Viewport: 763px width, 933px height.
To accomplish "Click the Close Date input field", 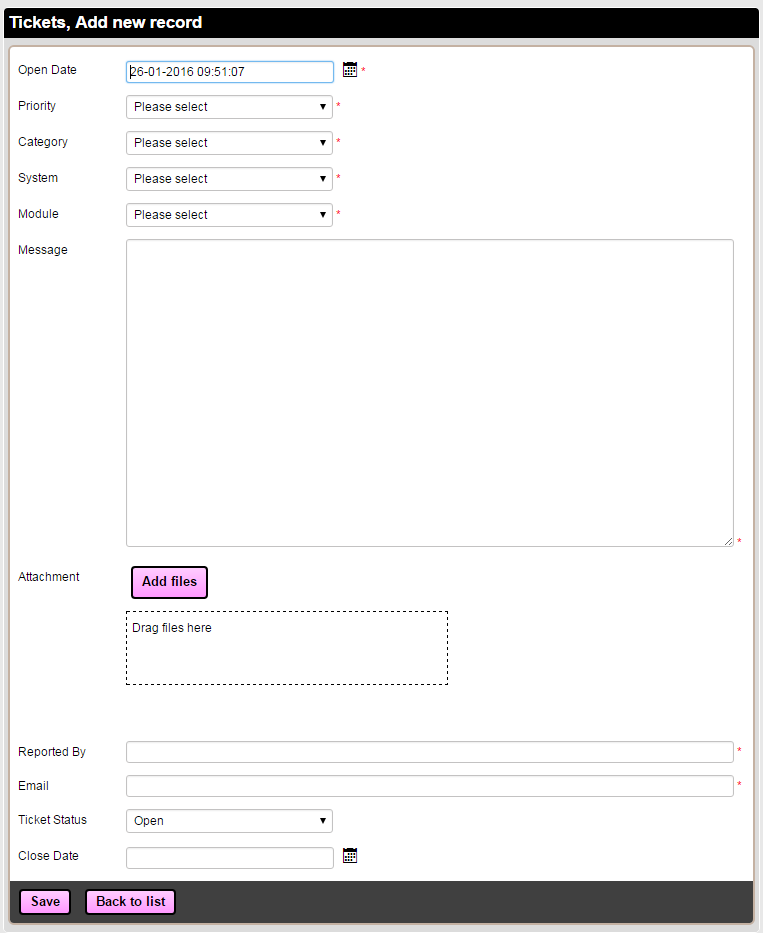I will tap(230, 858).
